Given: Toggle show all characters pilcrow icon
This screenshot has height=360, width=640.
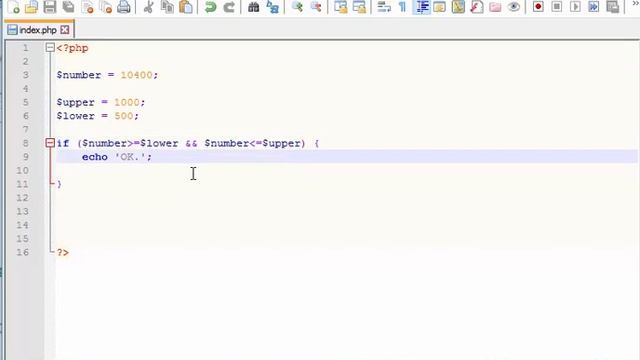Looking at the screenshot, I should point(402,7).
